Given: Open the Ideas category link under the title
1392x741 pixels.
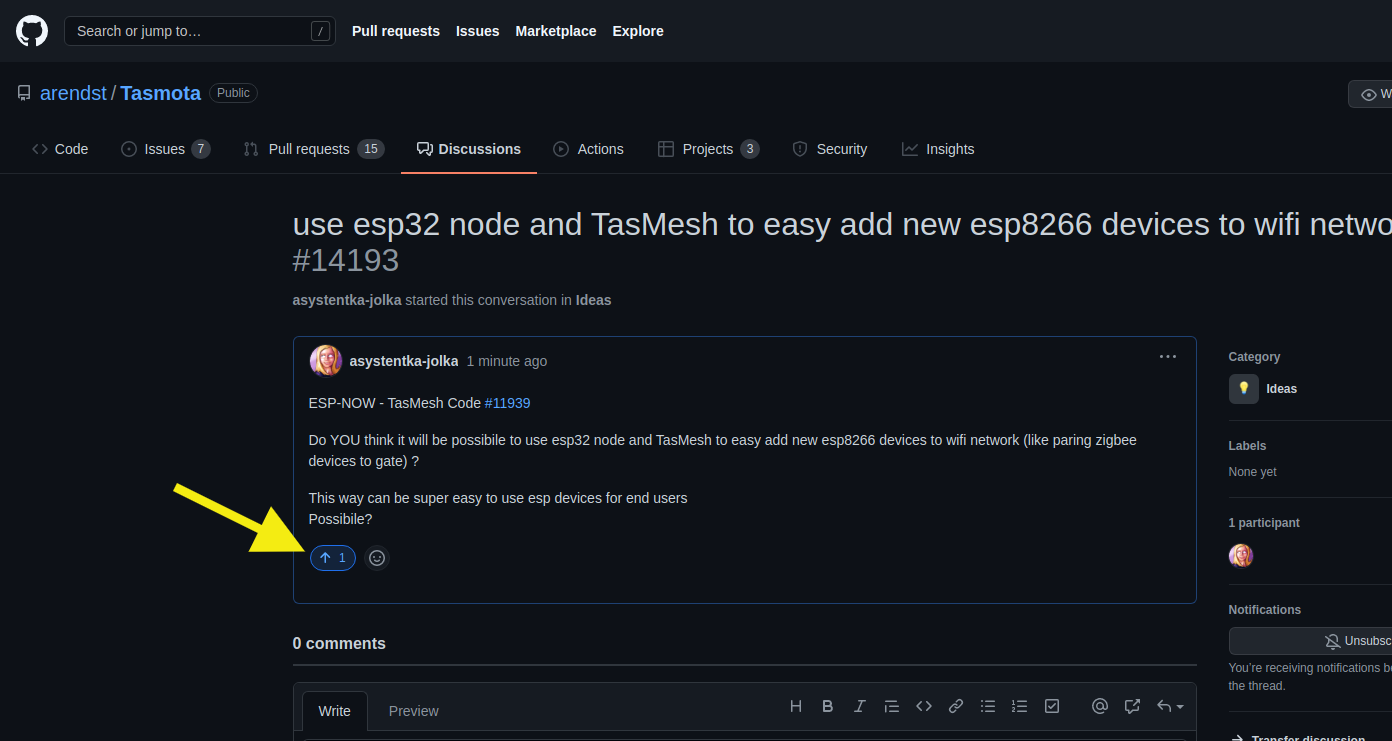Looking at the screenshot, I should pos(593,300).
